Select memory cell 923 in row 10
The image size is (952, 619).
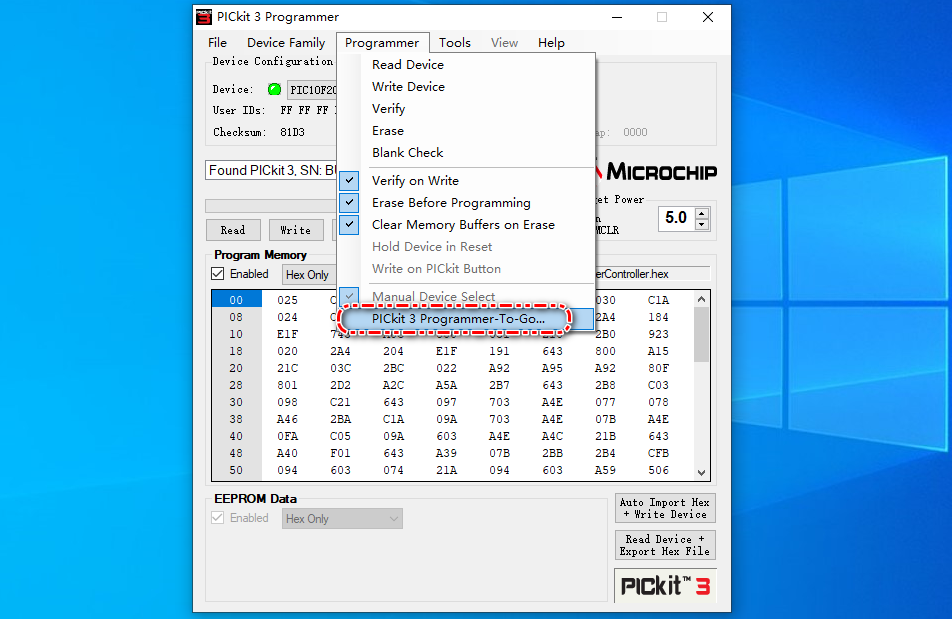point(658,334)
